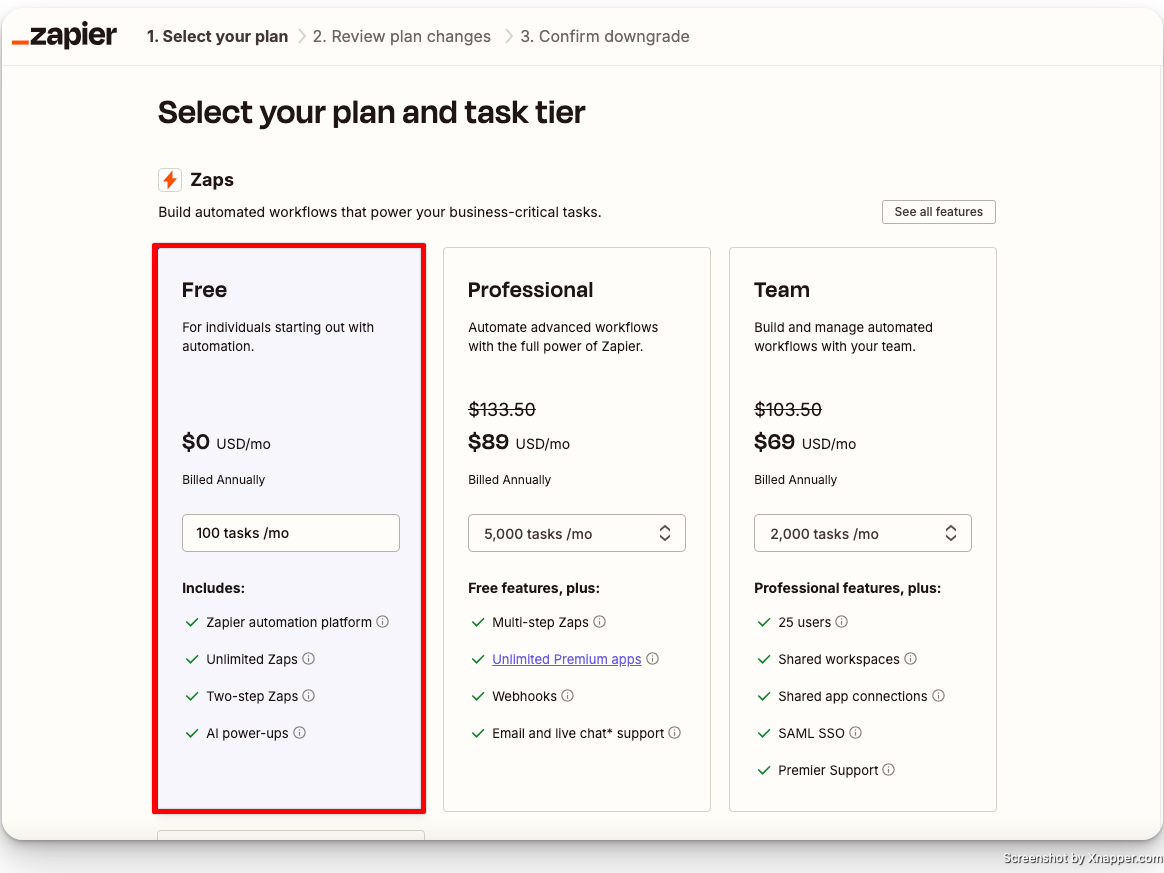The image size is (1164, 873).
Task: Open info icon beside Webhooks
Action: coord(568,696)
